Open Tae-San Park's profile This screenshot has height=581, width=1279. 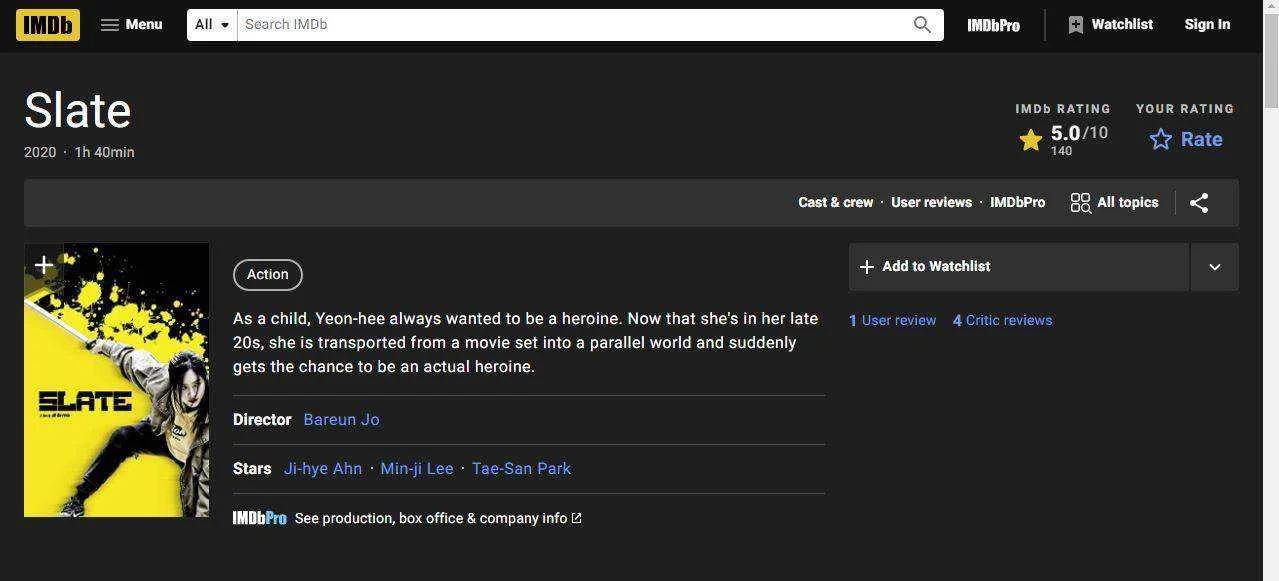[521, 469]
